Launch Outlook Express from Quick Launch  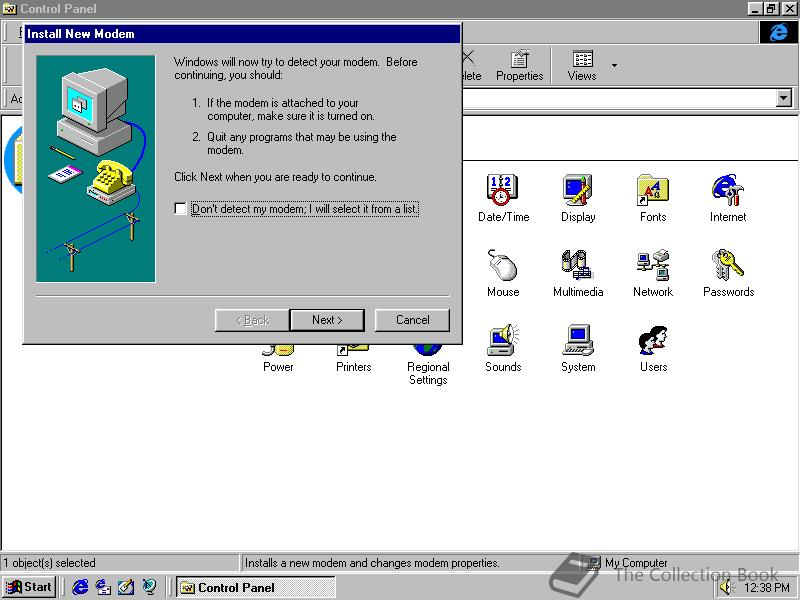103,587
